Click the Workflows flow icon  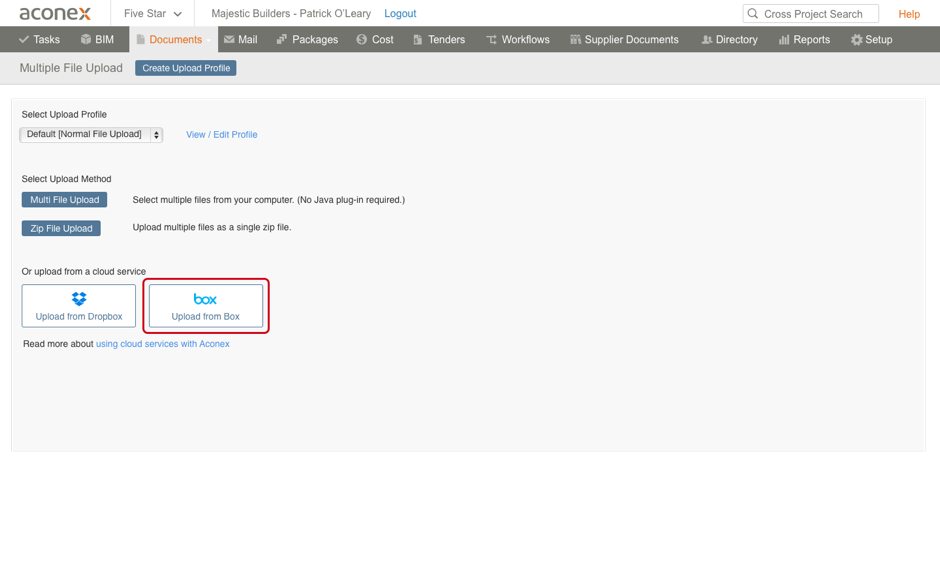click(492, 40)
